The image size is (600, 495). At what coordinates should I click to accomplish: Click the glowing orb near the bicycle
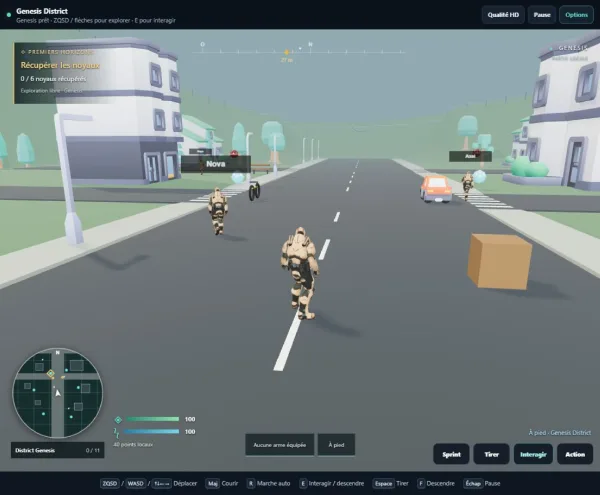(238, 178)
